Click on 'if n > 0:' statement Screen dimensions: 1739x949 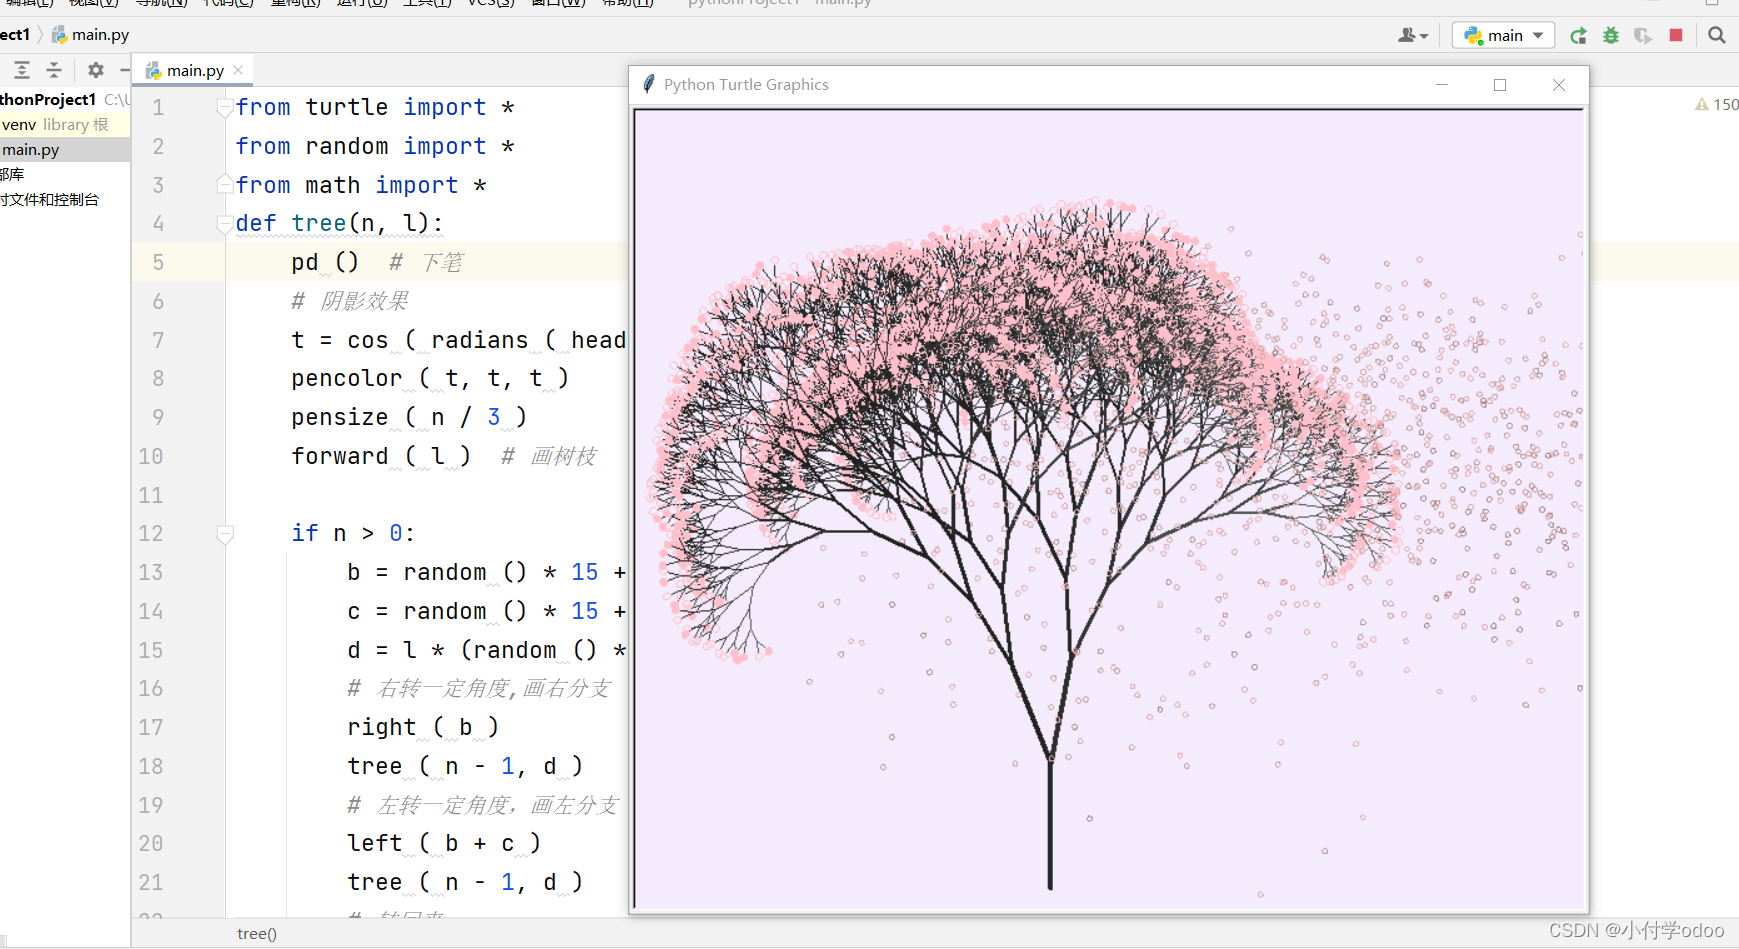pyautogui.click(x=353, y=533)
